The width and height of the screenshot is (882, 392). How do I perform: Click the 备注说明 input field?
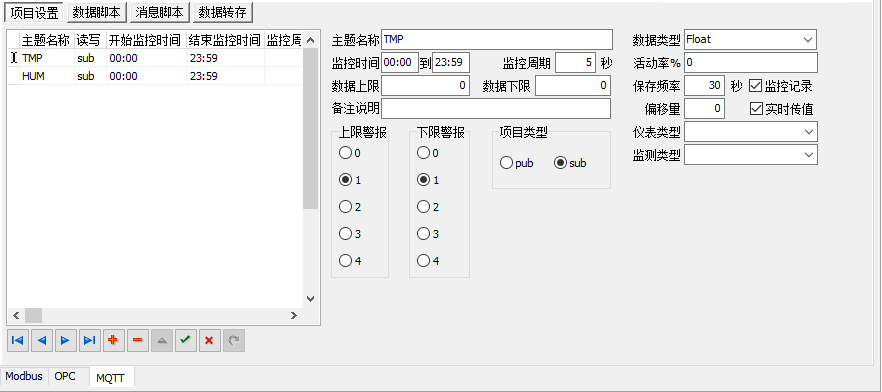pyautogui.click(x=496, y=109)
